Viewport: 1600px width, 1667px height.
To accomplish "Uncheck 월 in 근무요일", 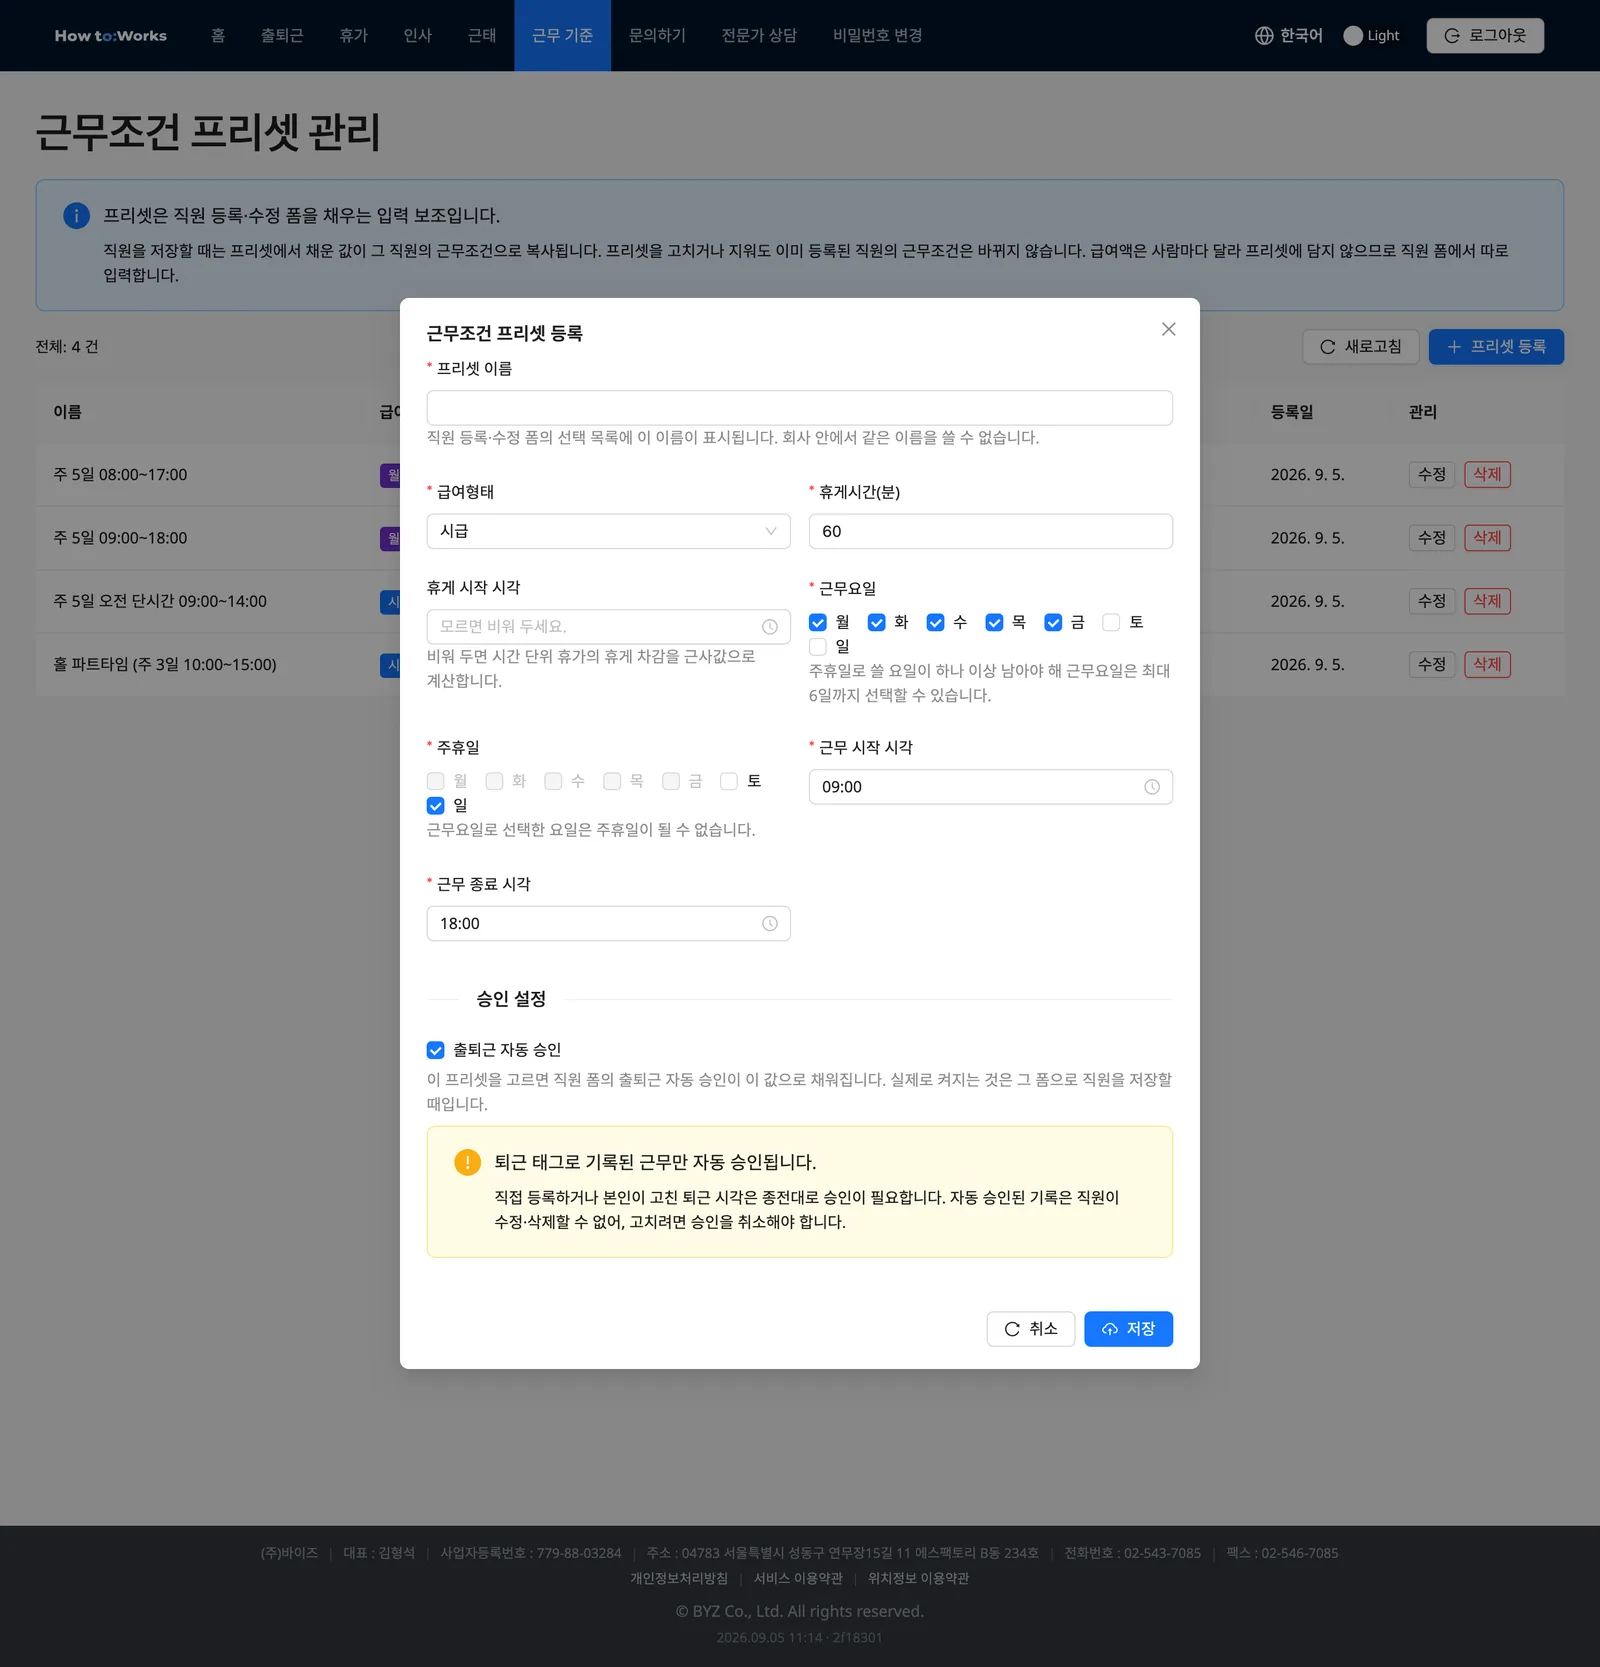I will 818,623.
